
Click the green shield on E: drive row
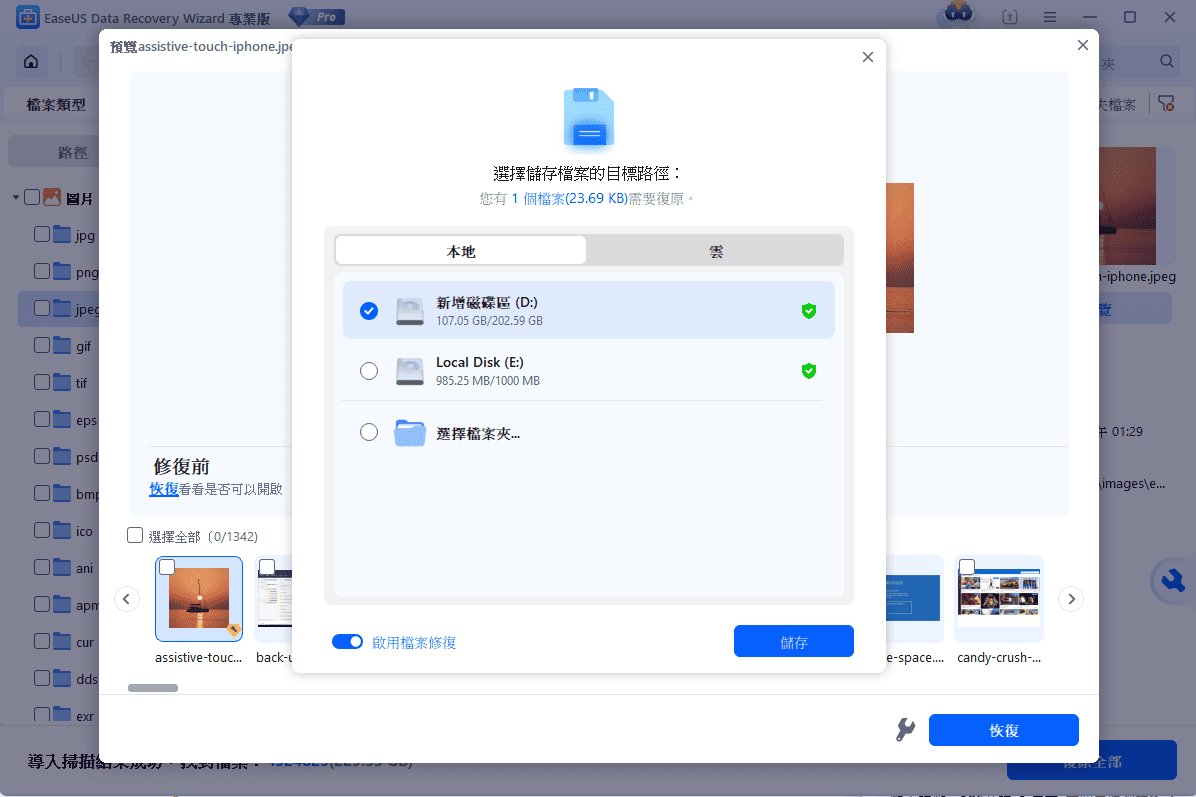point(809,371)
